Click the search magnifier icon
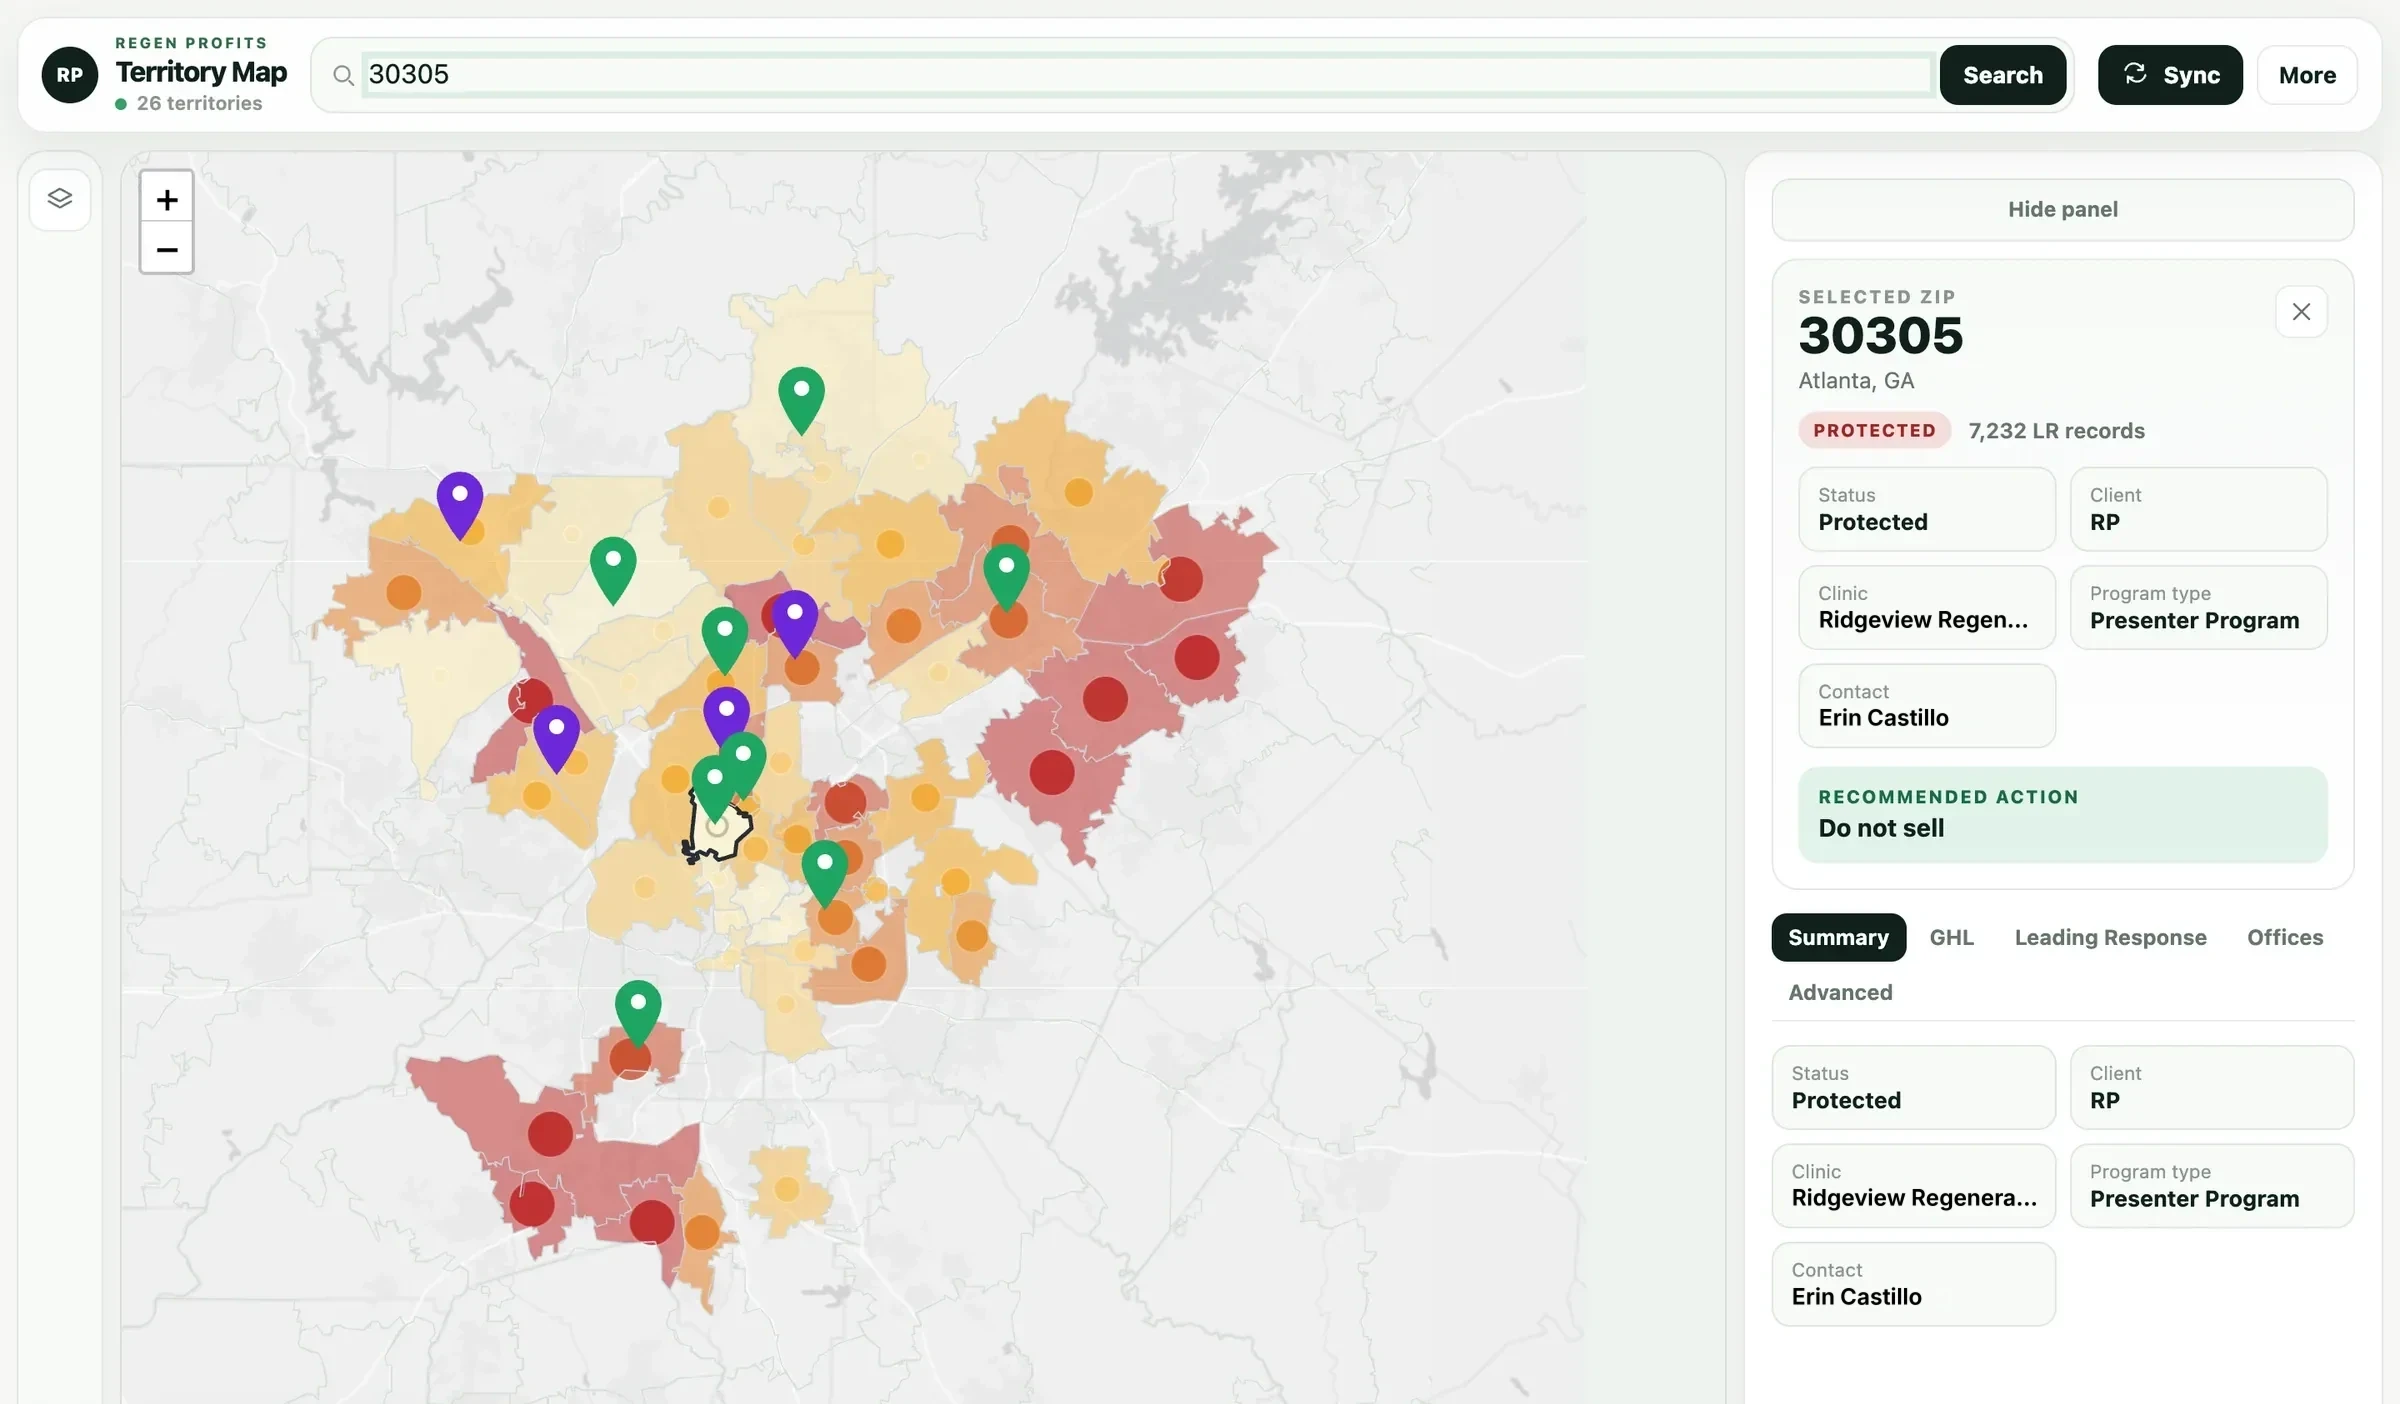 coord(343,76)
